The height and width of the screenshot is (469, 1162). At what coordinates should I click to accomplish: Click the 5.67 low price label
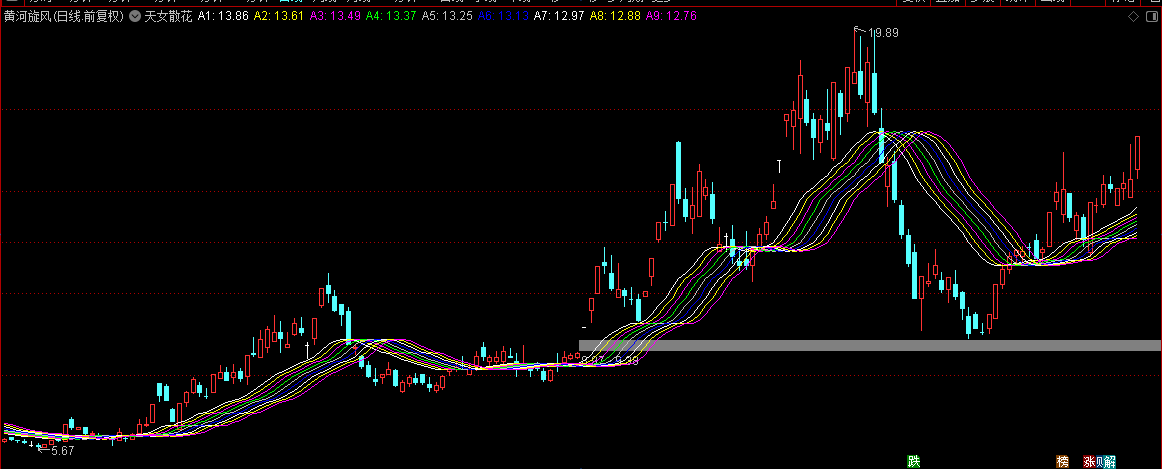pos(62,450)
